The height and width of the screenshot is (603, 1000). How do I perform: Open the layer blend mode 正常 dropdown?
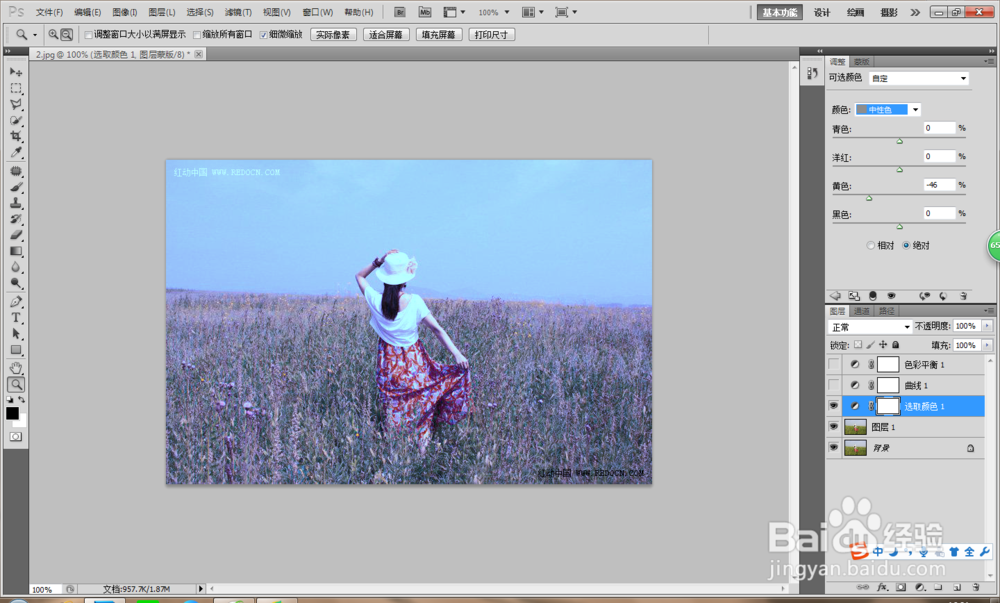pos(870,327)
